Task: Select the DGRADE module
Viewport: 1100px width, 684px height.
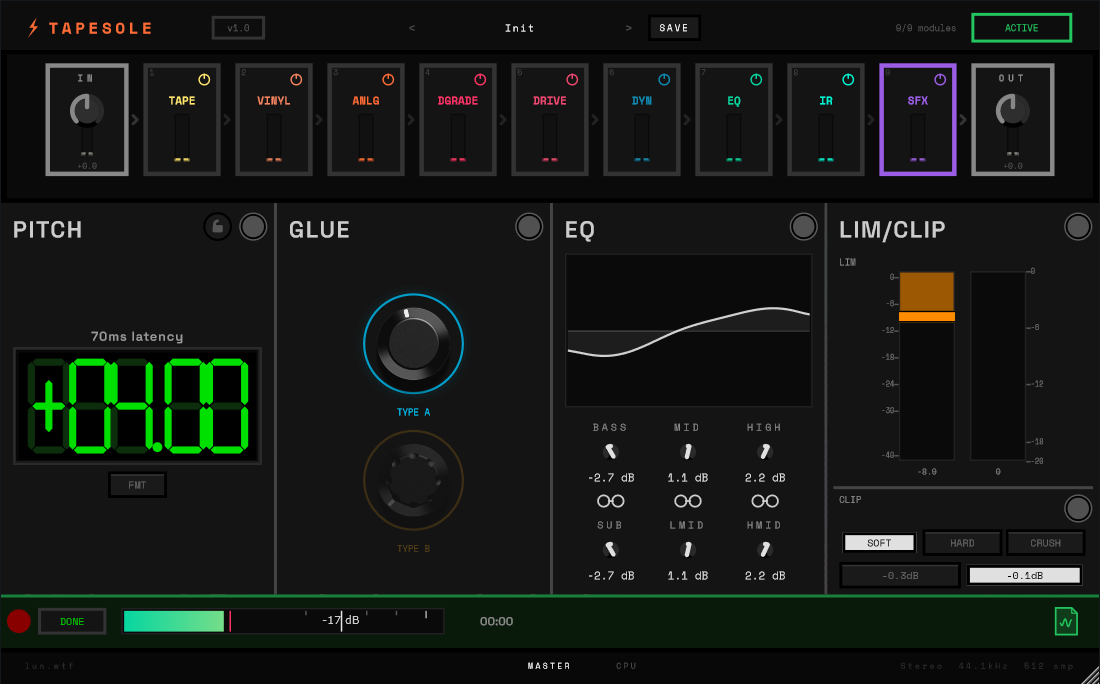Action: [457, 120]
